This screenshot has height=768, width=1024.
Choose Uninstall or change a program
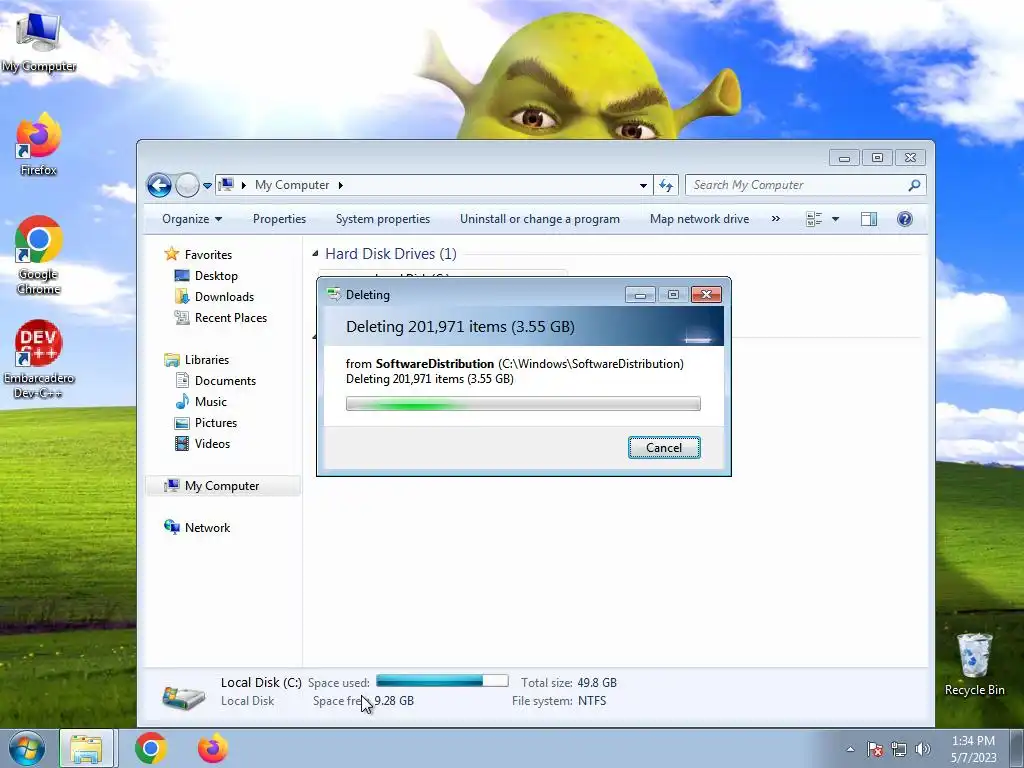point(539,219)
